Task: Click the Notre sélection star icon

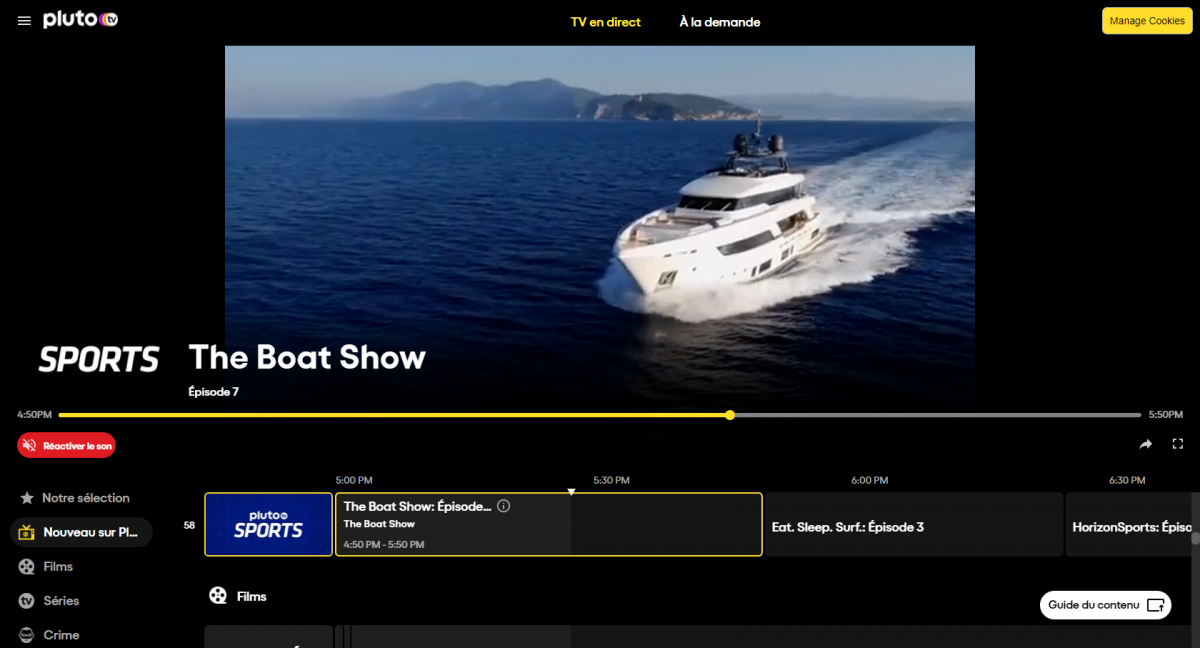Action: tap(27, 498)
